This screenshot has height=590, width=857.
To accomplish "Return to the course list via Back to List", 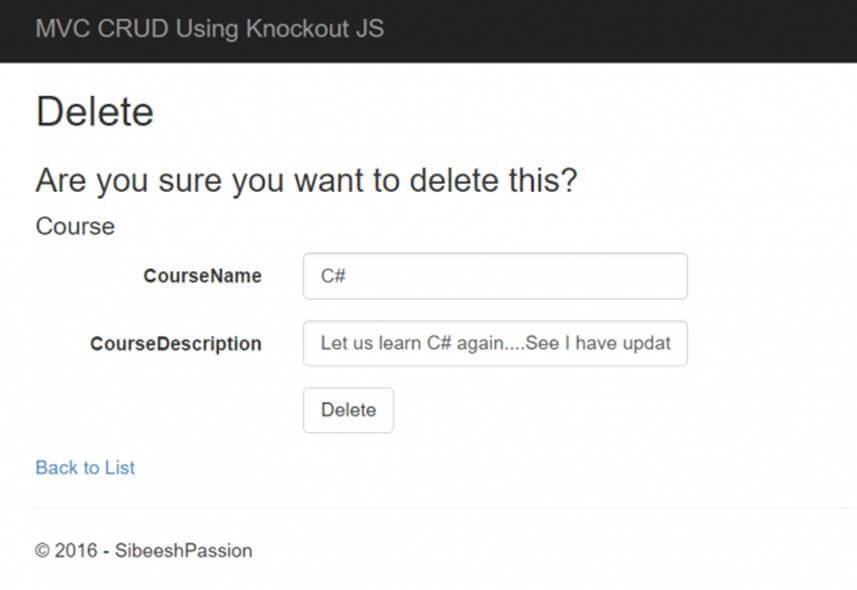I will 84,467.
